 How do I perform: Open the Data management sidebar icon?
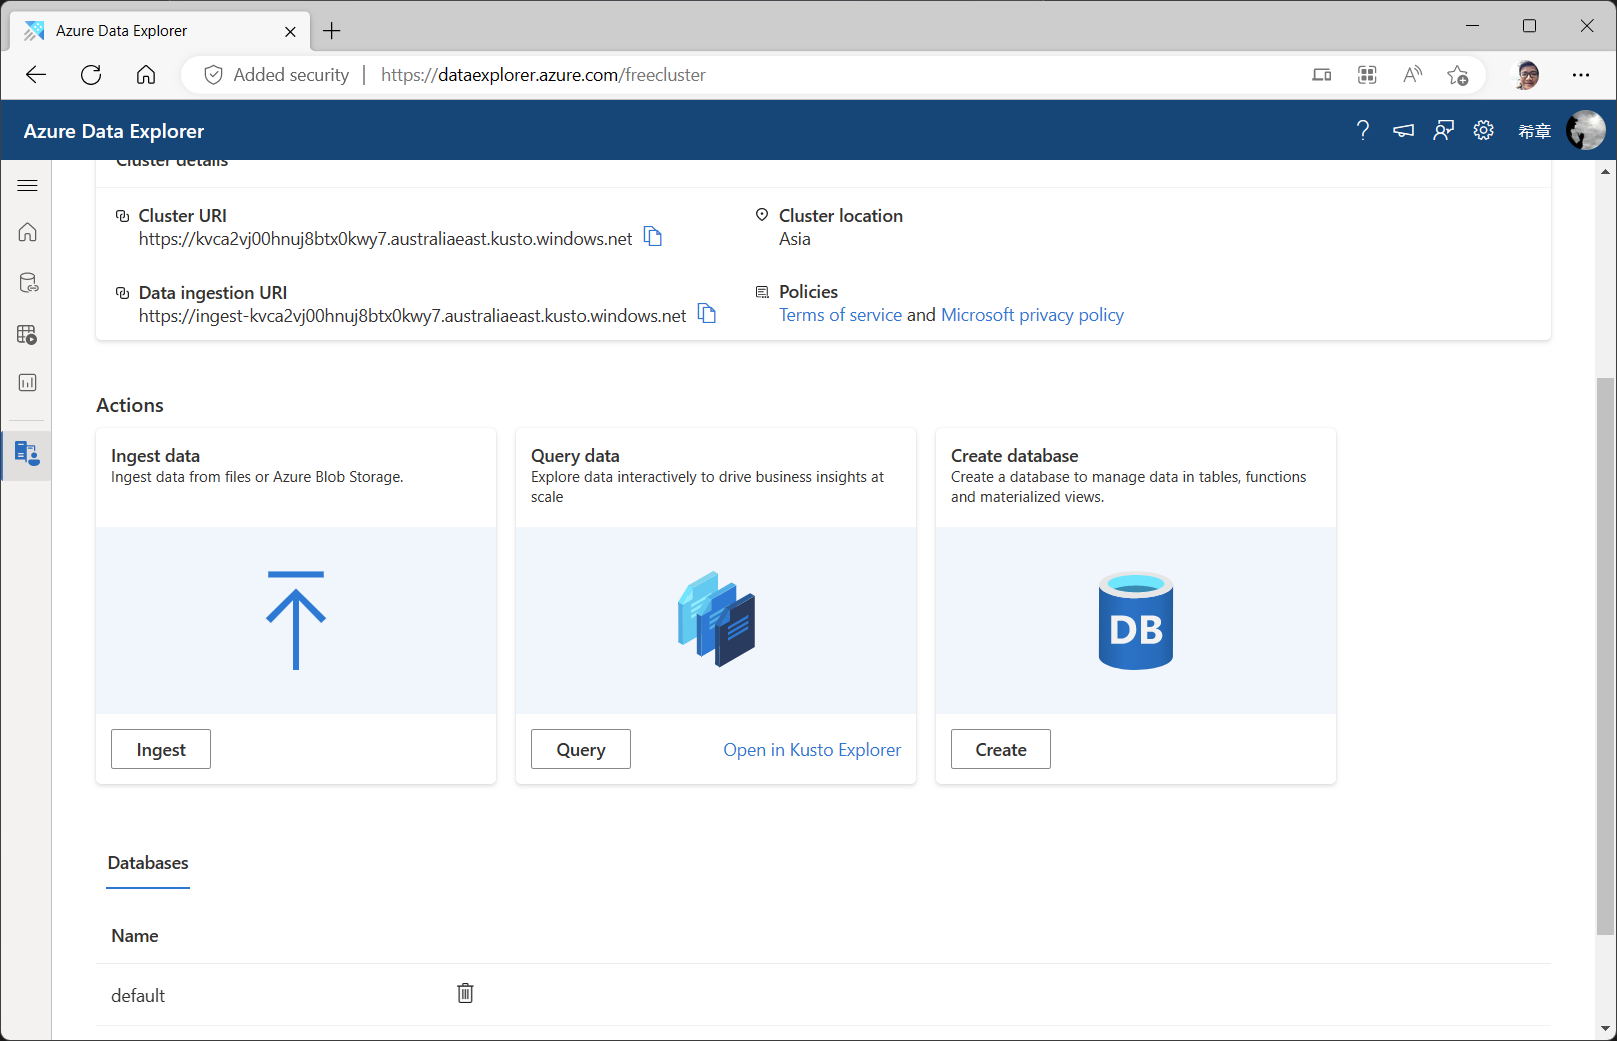(27, 283)
